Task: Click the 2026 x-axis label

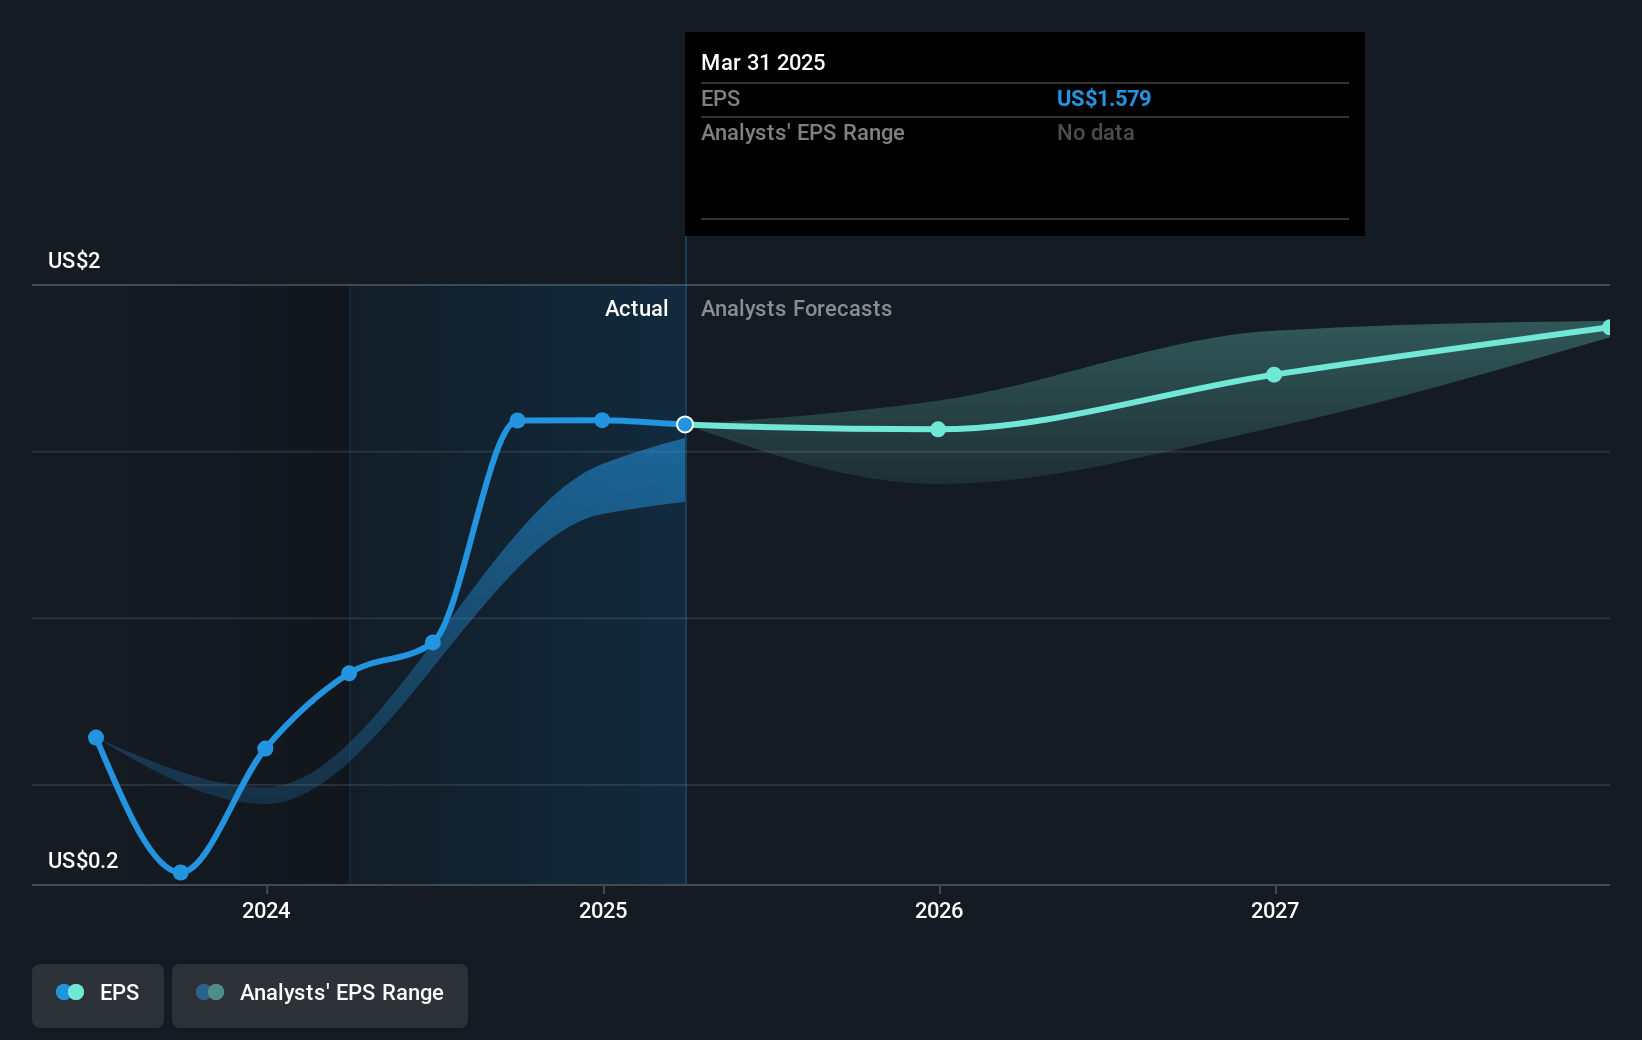Action: click(x=939, y=910)
